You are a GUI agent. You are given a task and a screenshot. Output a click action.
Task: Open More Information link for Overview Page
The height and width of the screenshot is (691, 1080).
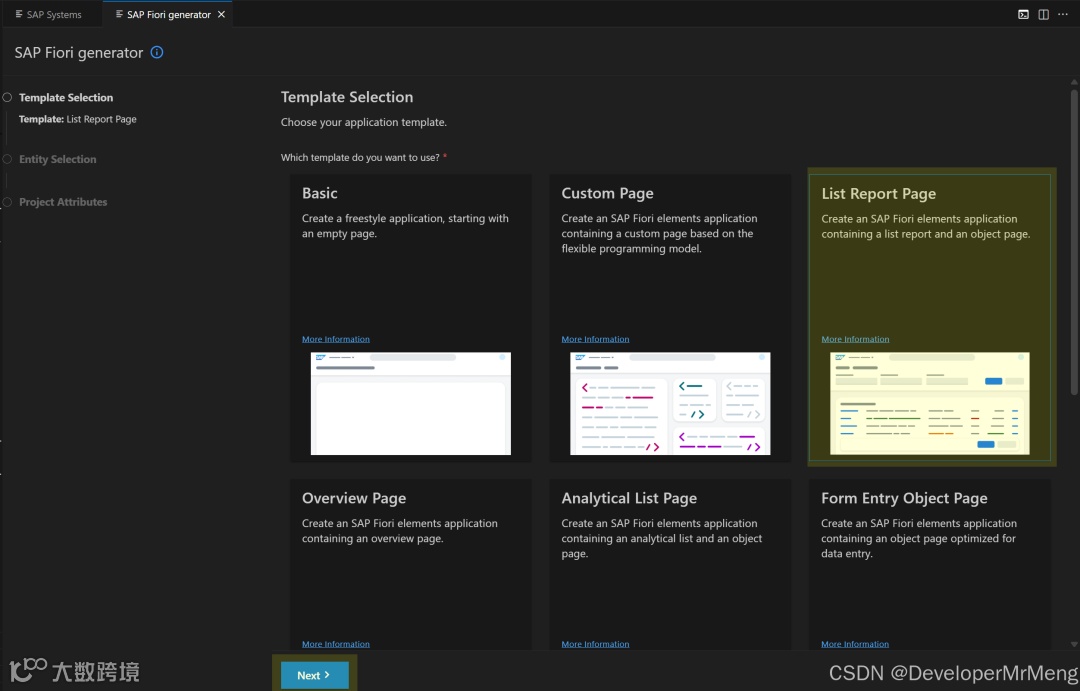coord(335,644)
